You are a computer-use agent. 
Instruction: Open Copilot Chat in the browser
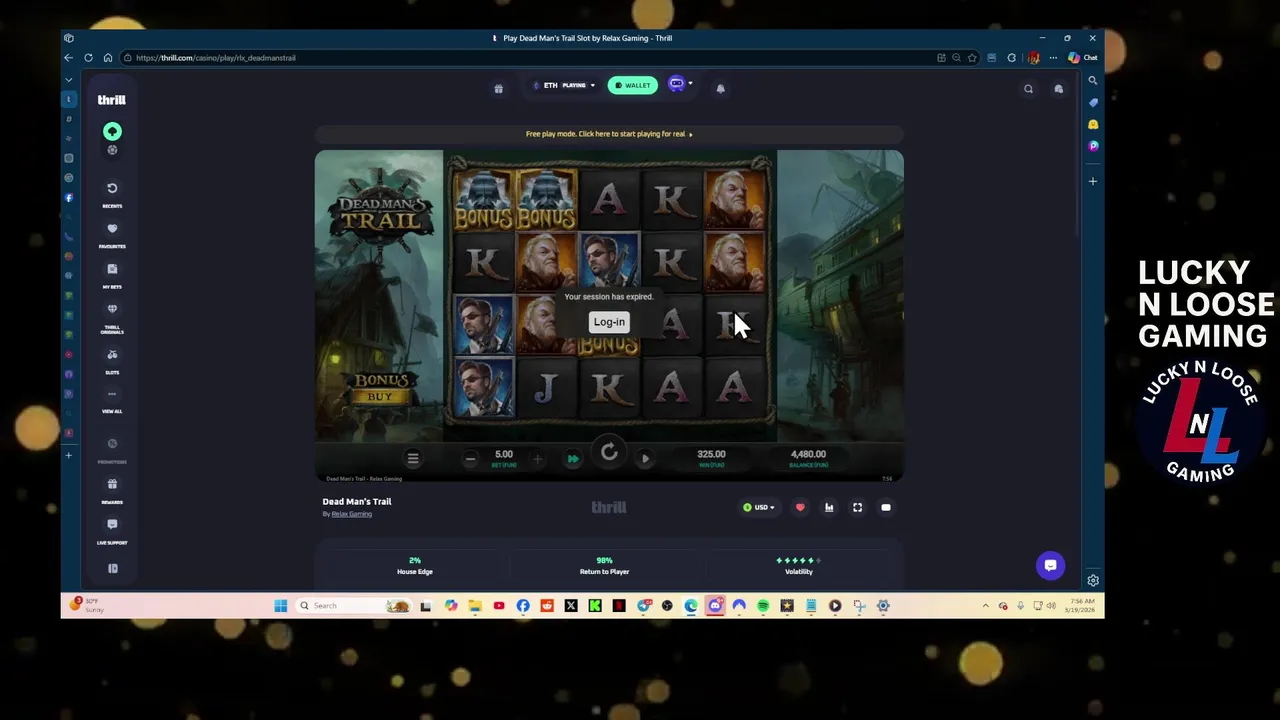(x=1083, y=58)
